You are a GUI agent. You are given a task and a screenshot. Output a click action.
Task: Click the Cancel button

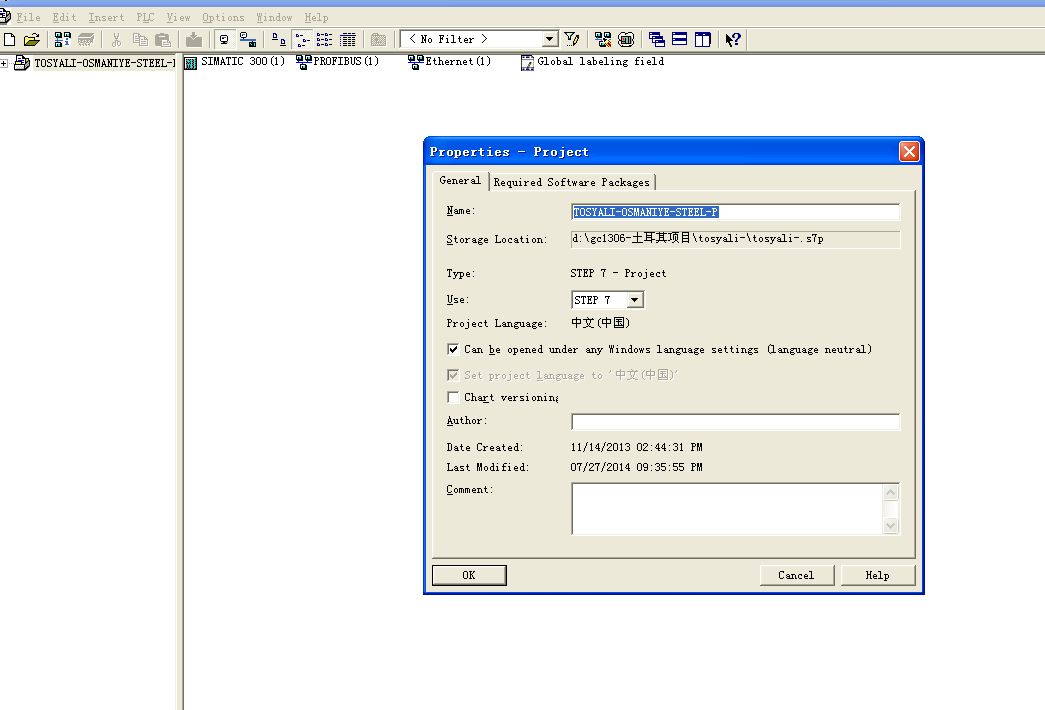[796, 575]
